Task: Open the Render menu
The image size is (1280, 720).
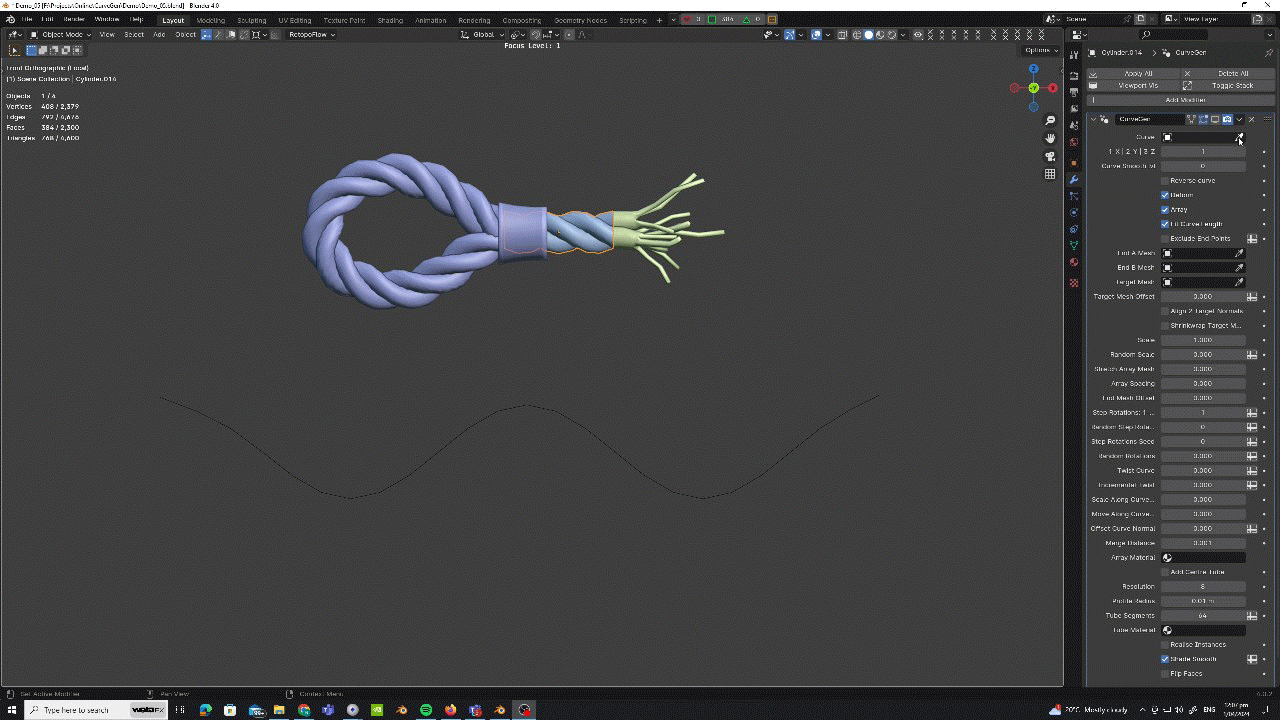Action: click(74, 20)
